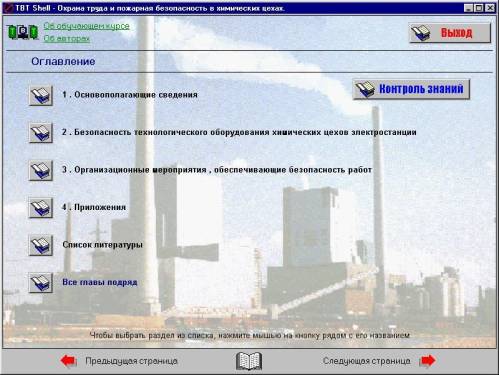Click the green computers icon near the links
This screenshot has height=375, width=499.
click(23, 32)
